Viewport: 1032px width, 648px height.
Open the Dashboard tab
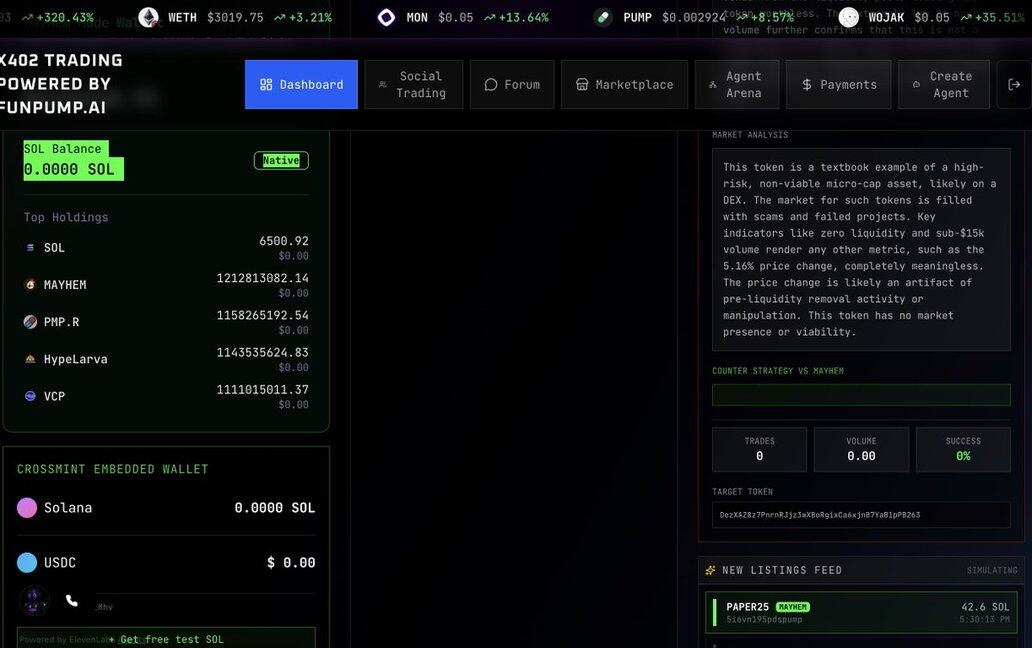click(301, 85)
